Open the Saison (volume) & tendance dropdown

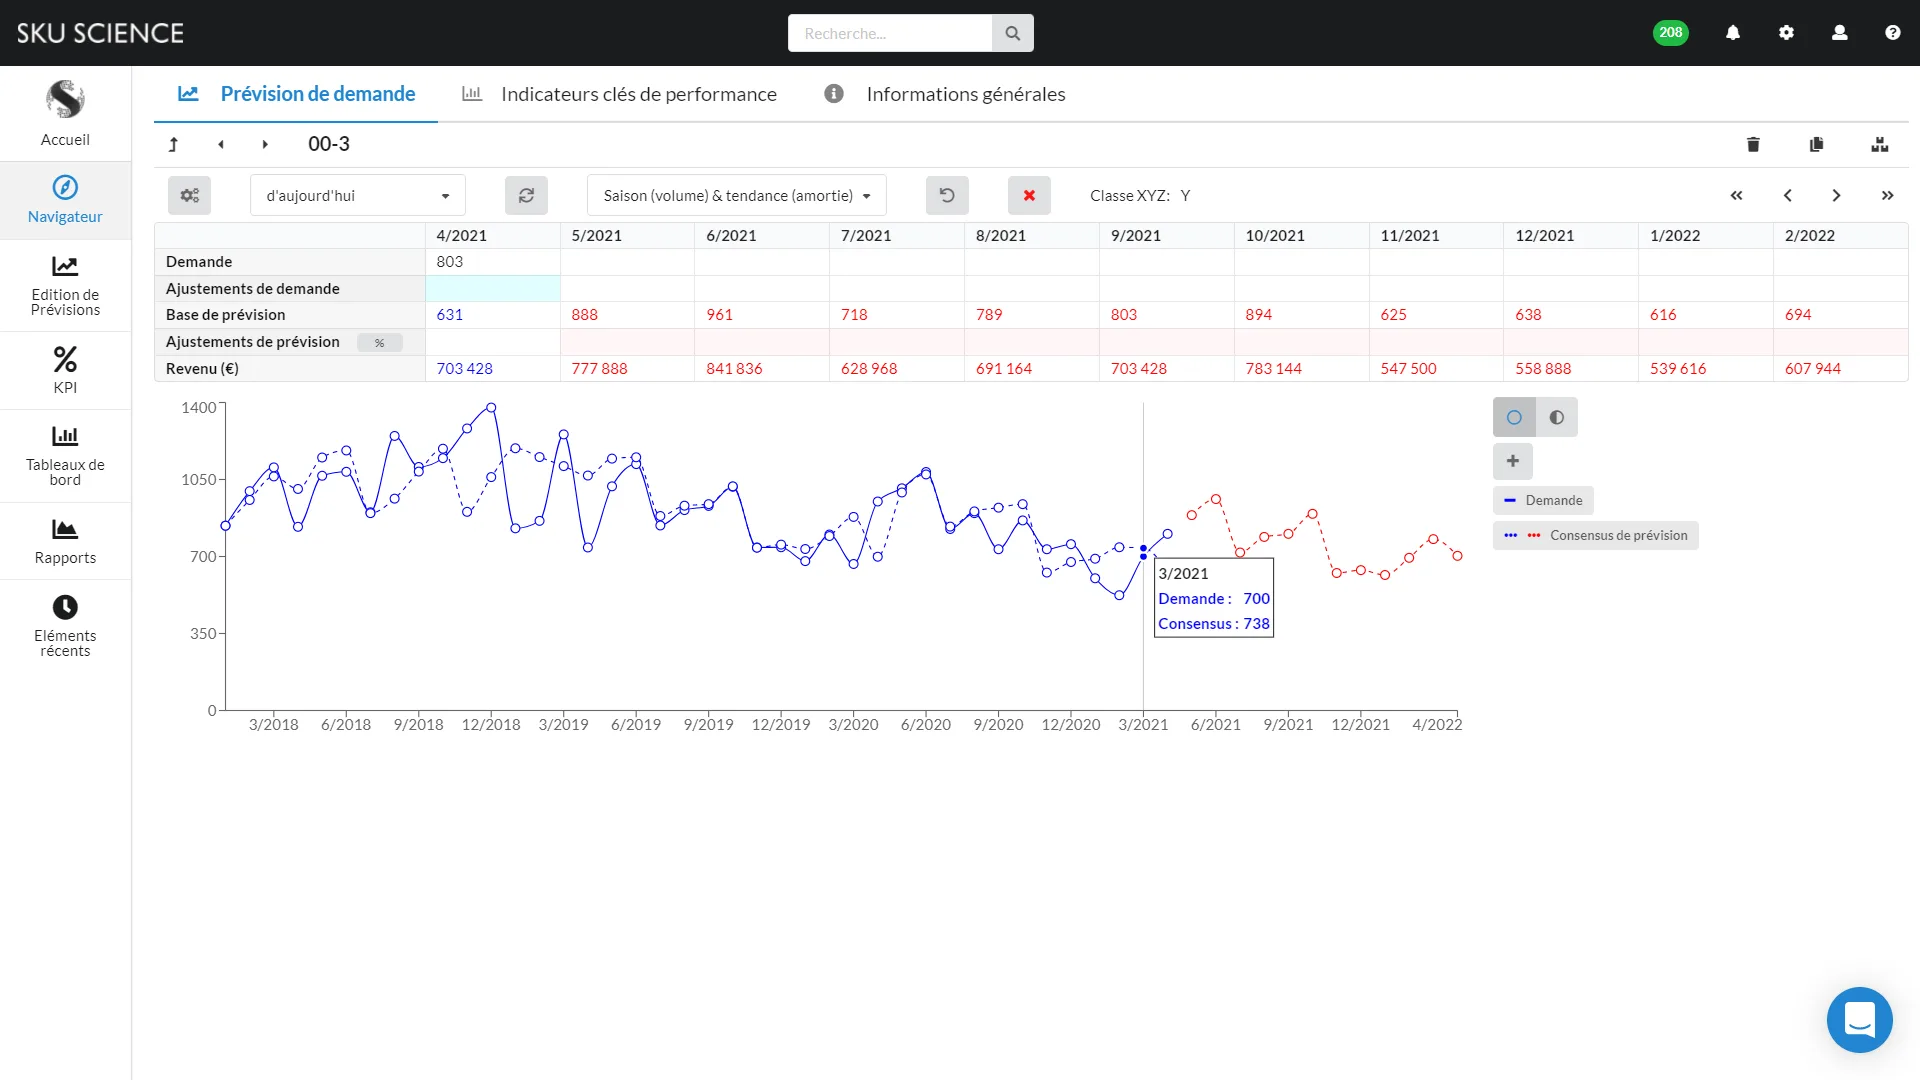(737, 196)
